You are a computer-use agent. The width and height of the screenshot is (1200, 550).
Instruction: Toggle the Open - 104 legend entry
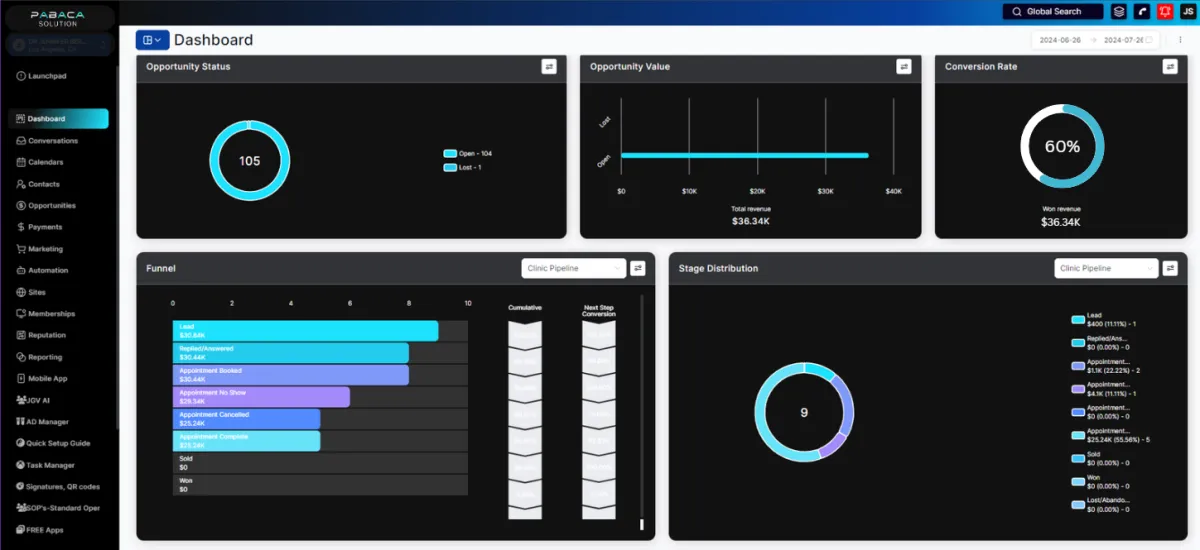point(468,154)
